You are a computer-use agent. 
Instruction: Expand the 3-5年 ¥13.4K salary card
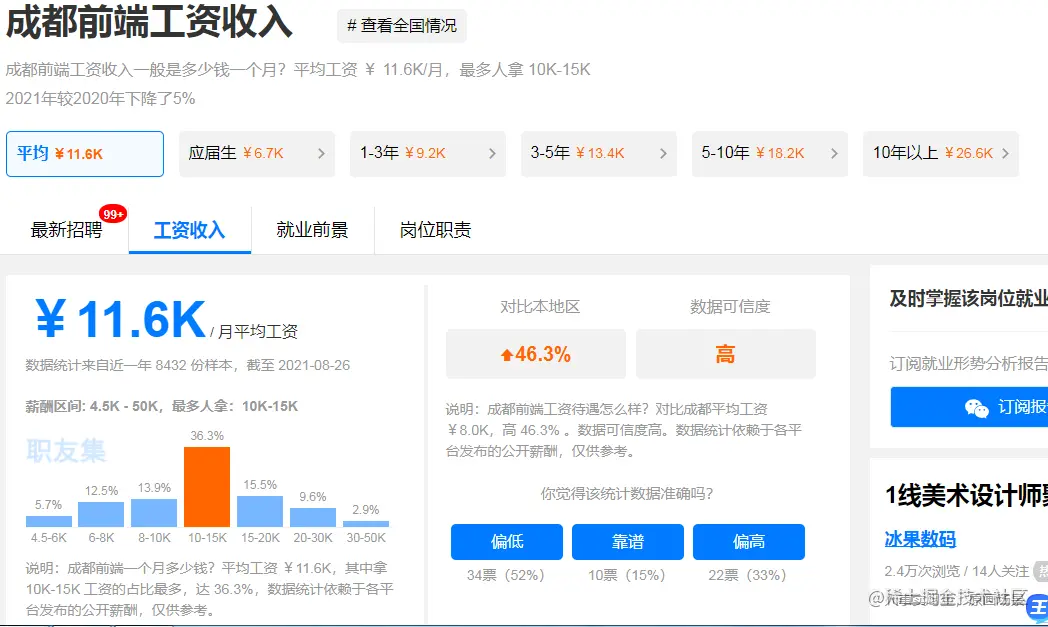coord(598,154)
